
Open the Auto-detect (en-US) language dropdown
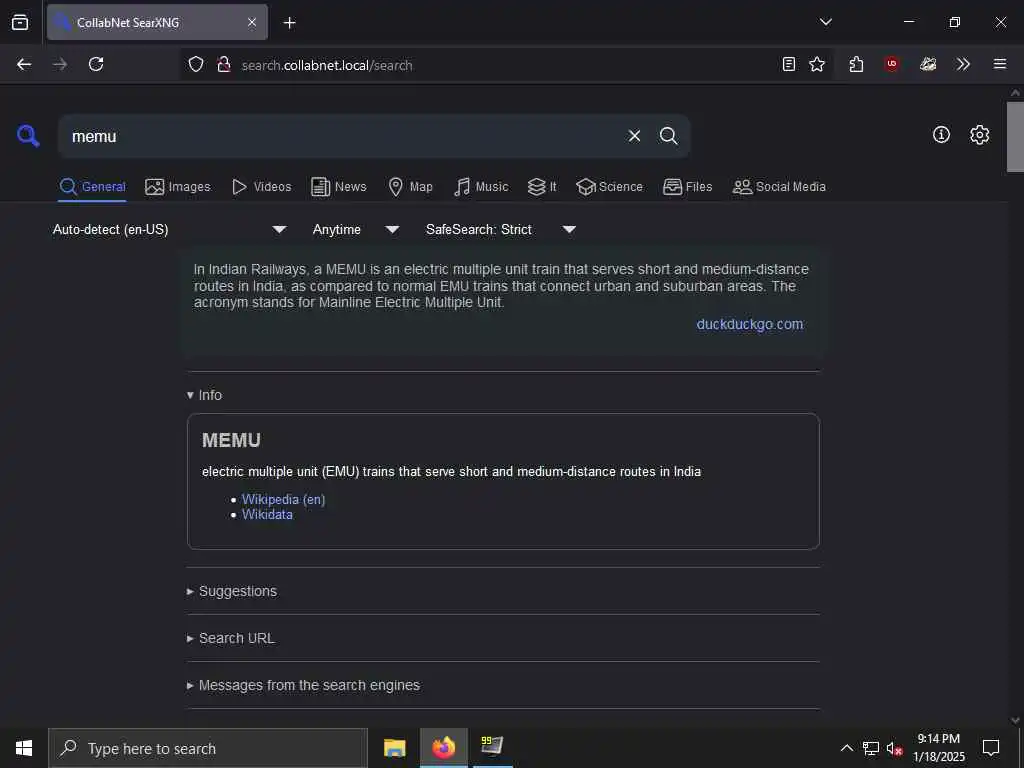click(x=170, y=229)
